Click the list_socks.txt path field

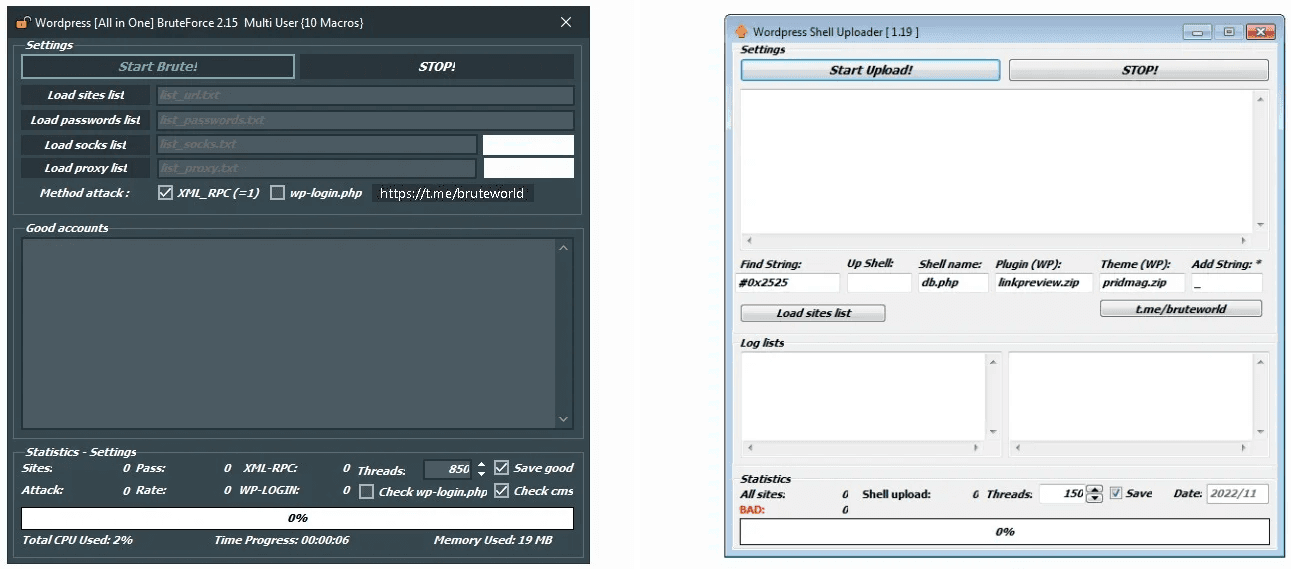(316, 145)
